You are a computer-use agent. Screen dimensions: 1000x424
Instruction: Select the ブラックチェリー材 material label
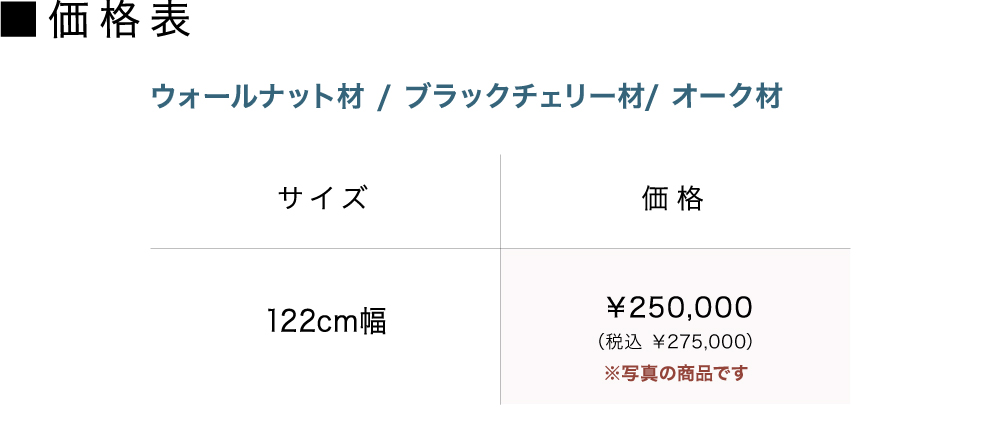click(x=525, y=98)
